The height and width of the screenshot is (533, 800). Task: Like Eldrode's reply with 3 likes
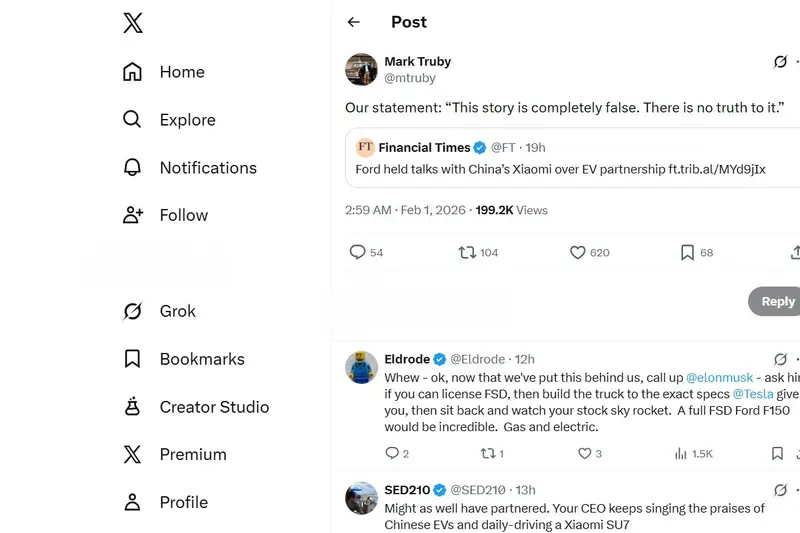585,454
